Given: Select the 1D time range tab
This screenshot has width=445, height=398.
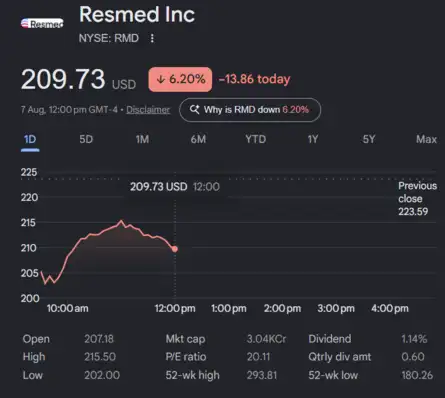Looking at the screenshot, I should pyautogui.click(x=30, y=139).
